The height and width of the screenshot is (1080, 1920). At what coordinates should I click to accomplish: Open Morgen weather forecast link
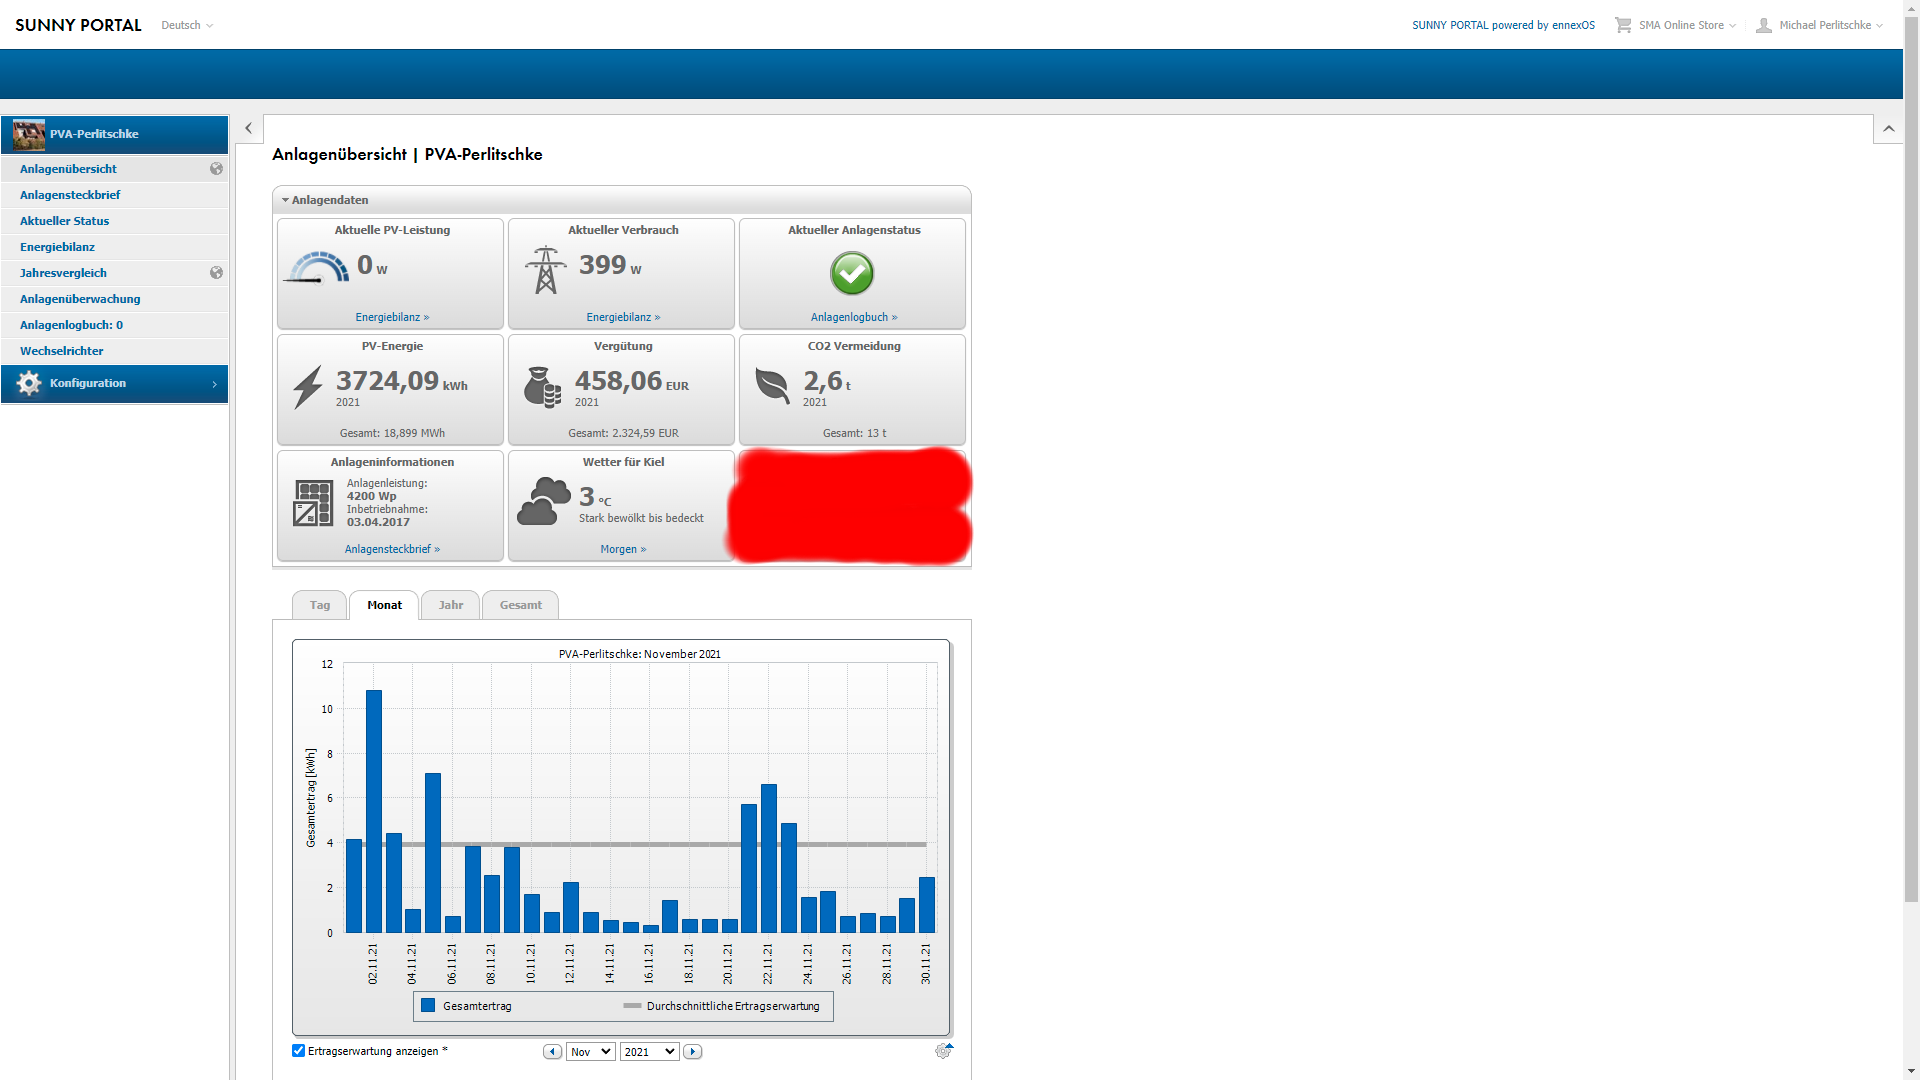[x=622, y=549]
